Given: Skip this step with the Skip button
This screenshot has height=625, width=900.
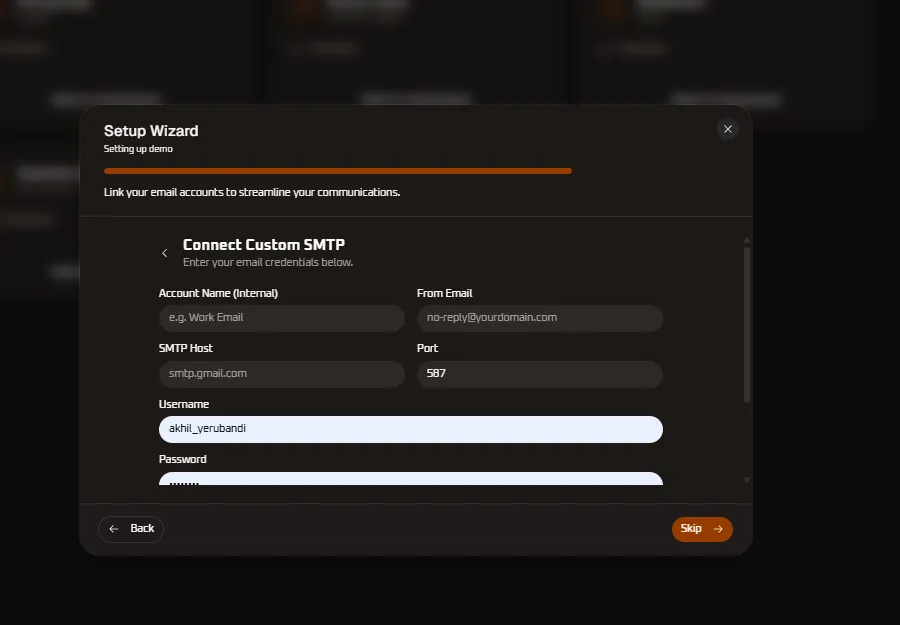Looking at the screenshot, I should pyautogui.click(x=702, y=529).
